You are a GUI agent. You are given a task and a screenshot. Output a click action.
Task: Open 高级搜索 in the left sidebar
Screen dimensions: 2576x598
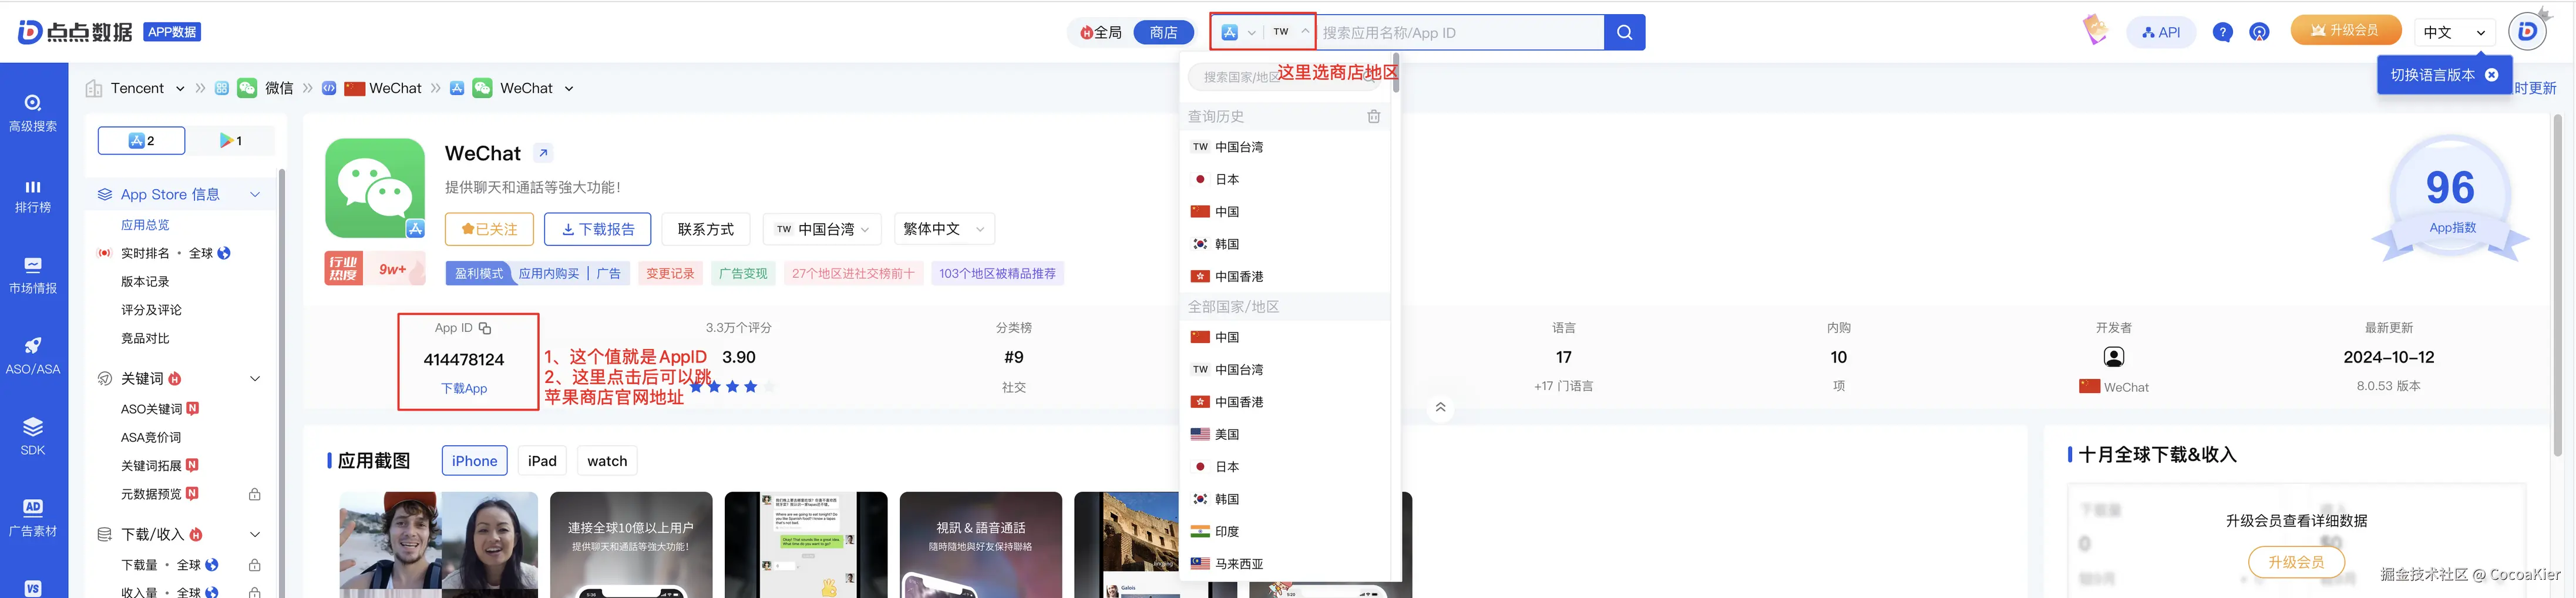click(33, 113)
